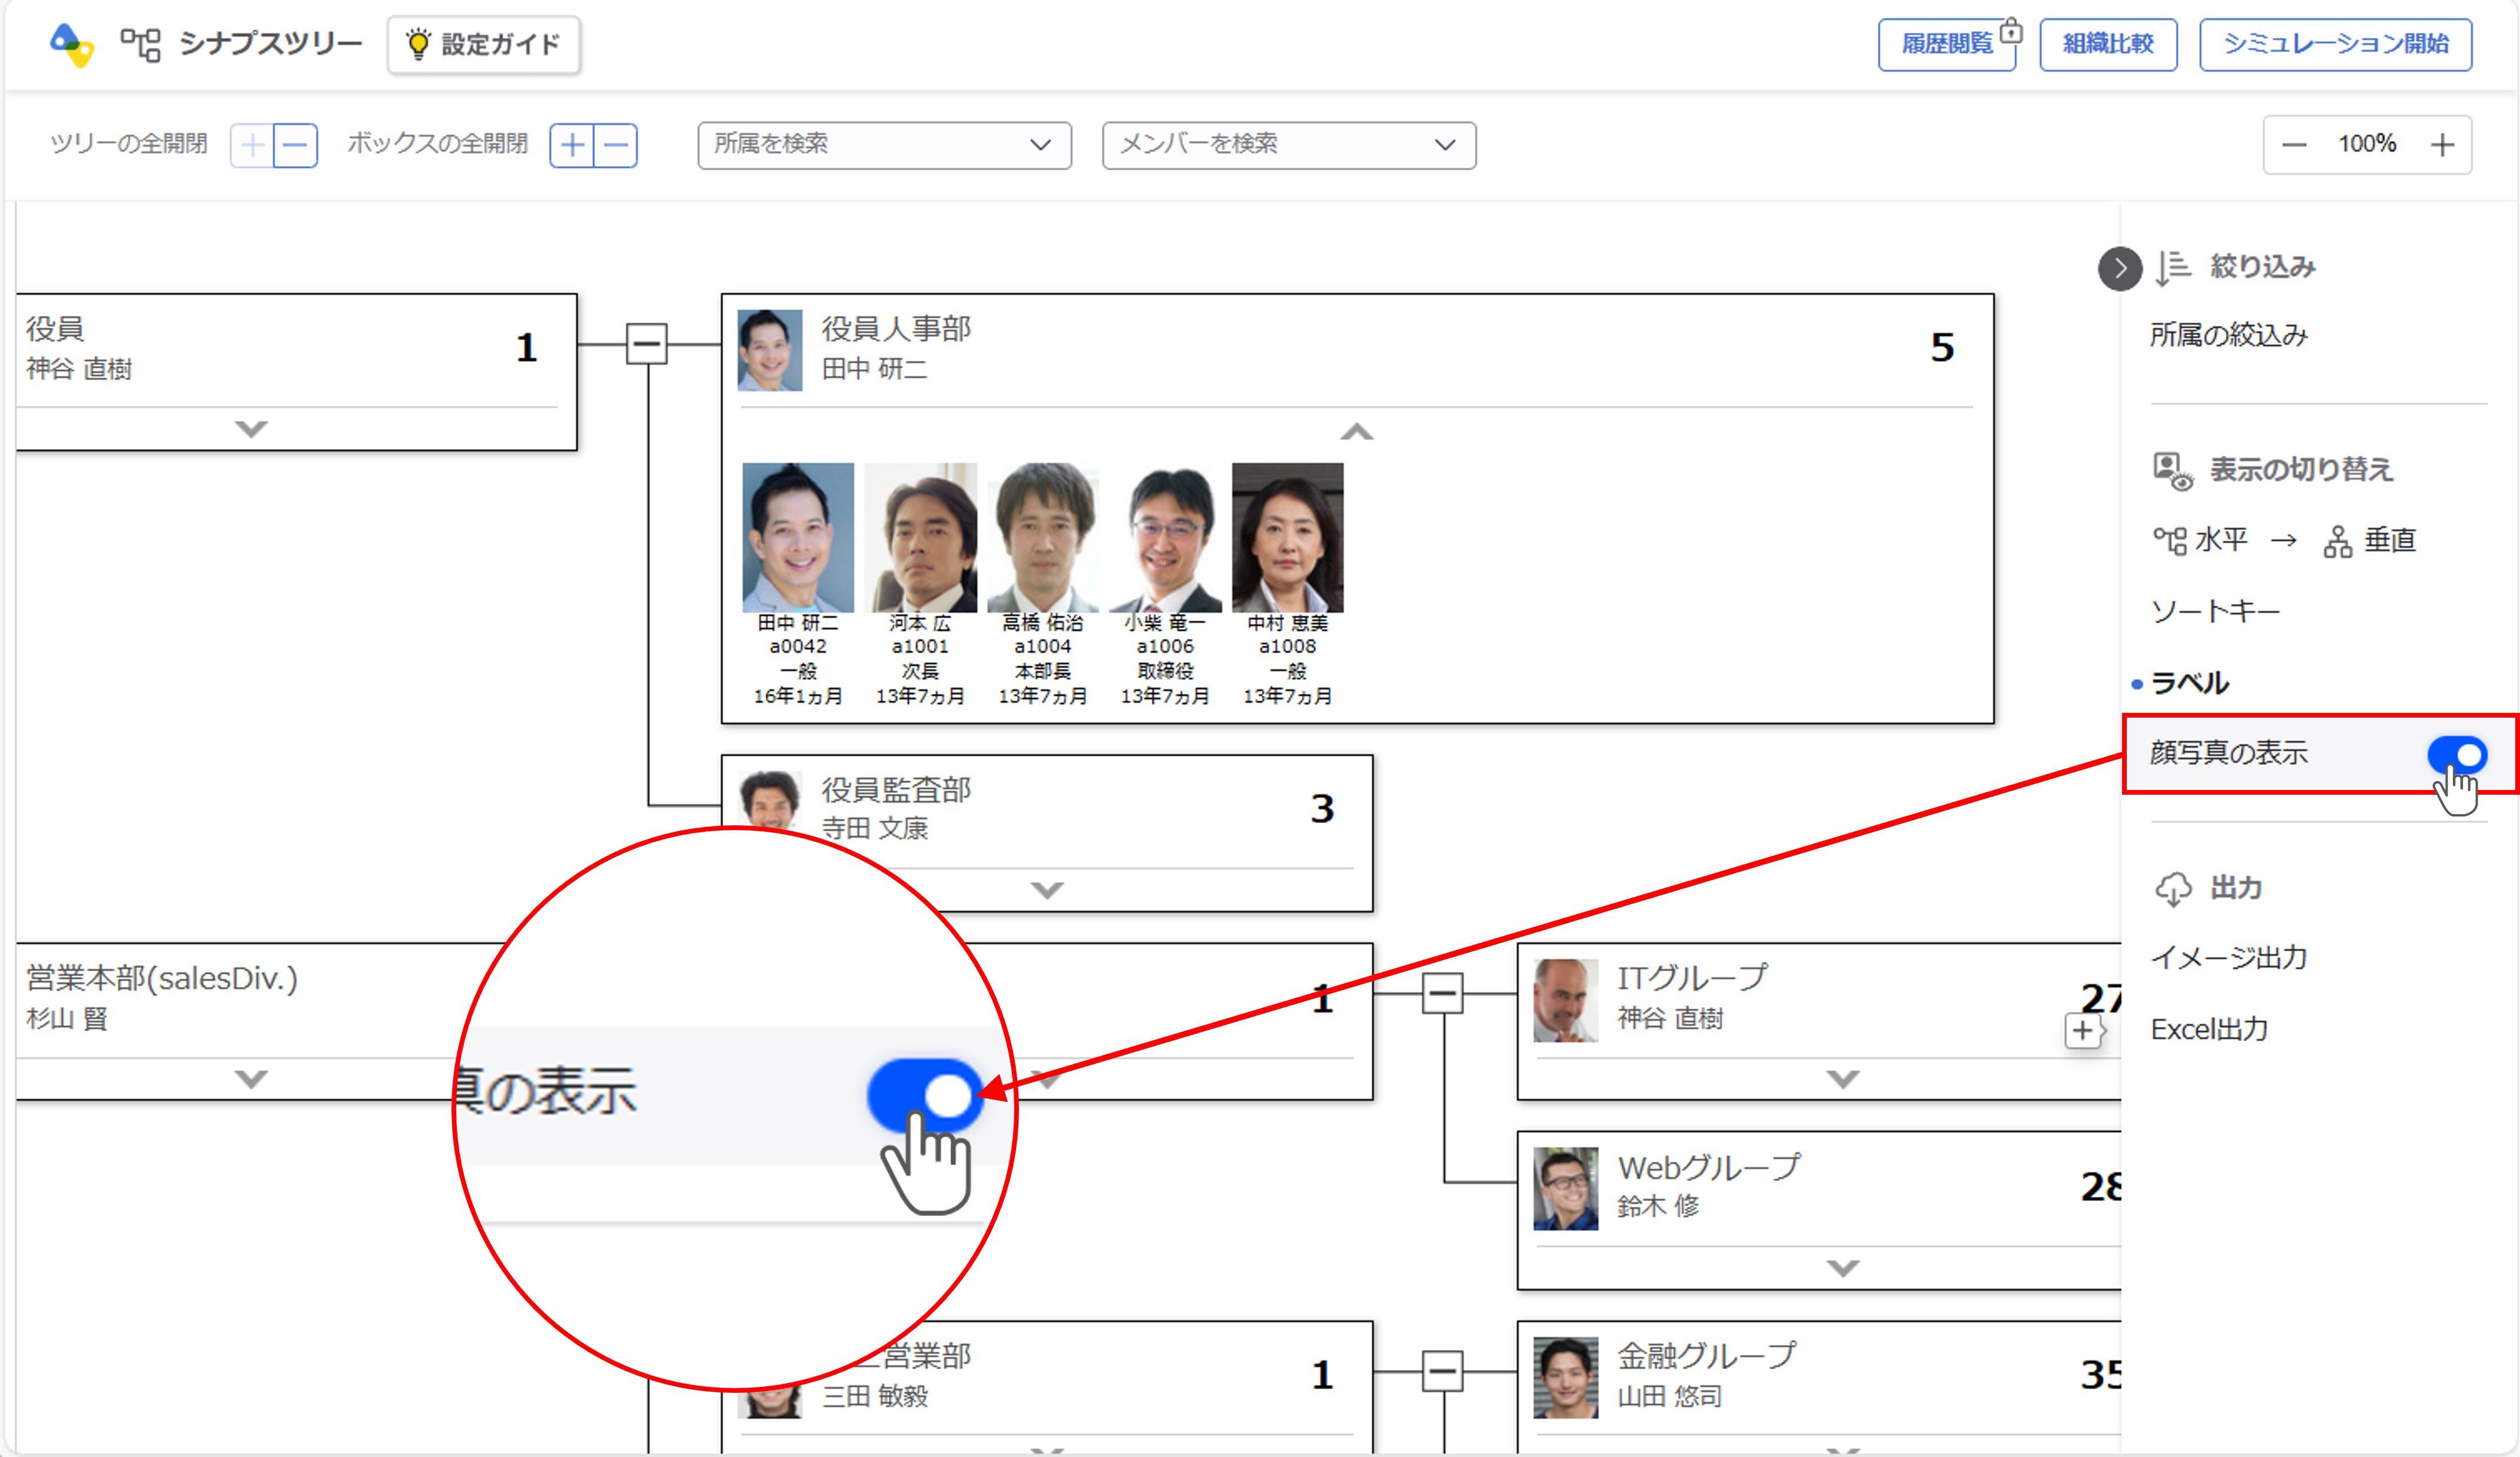The image size is (2520, 1457).
Task: Collapse 役員人事部 member list with up chevron
Action: coord(1356,432)
